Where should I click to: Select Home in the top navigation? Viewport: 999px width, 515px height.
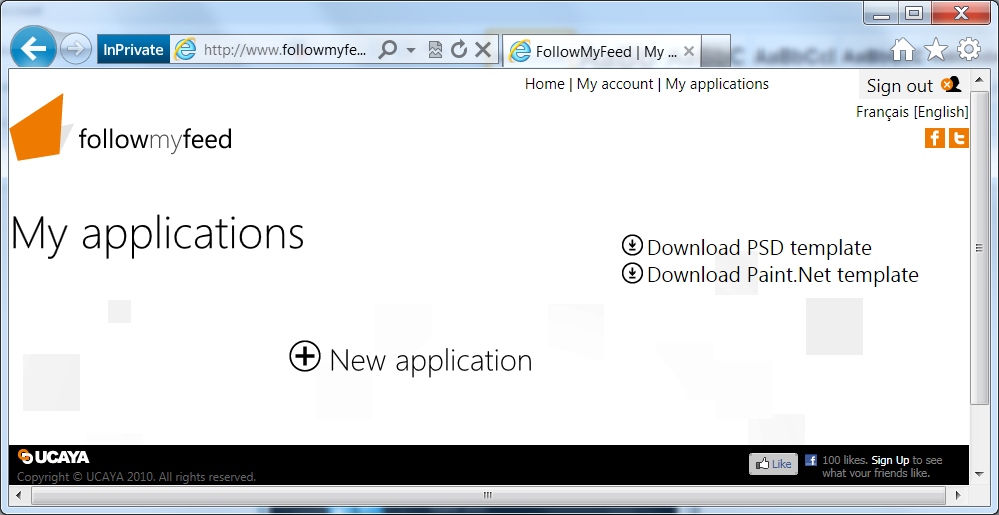pos(544,84)
